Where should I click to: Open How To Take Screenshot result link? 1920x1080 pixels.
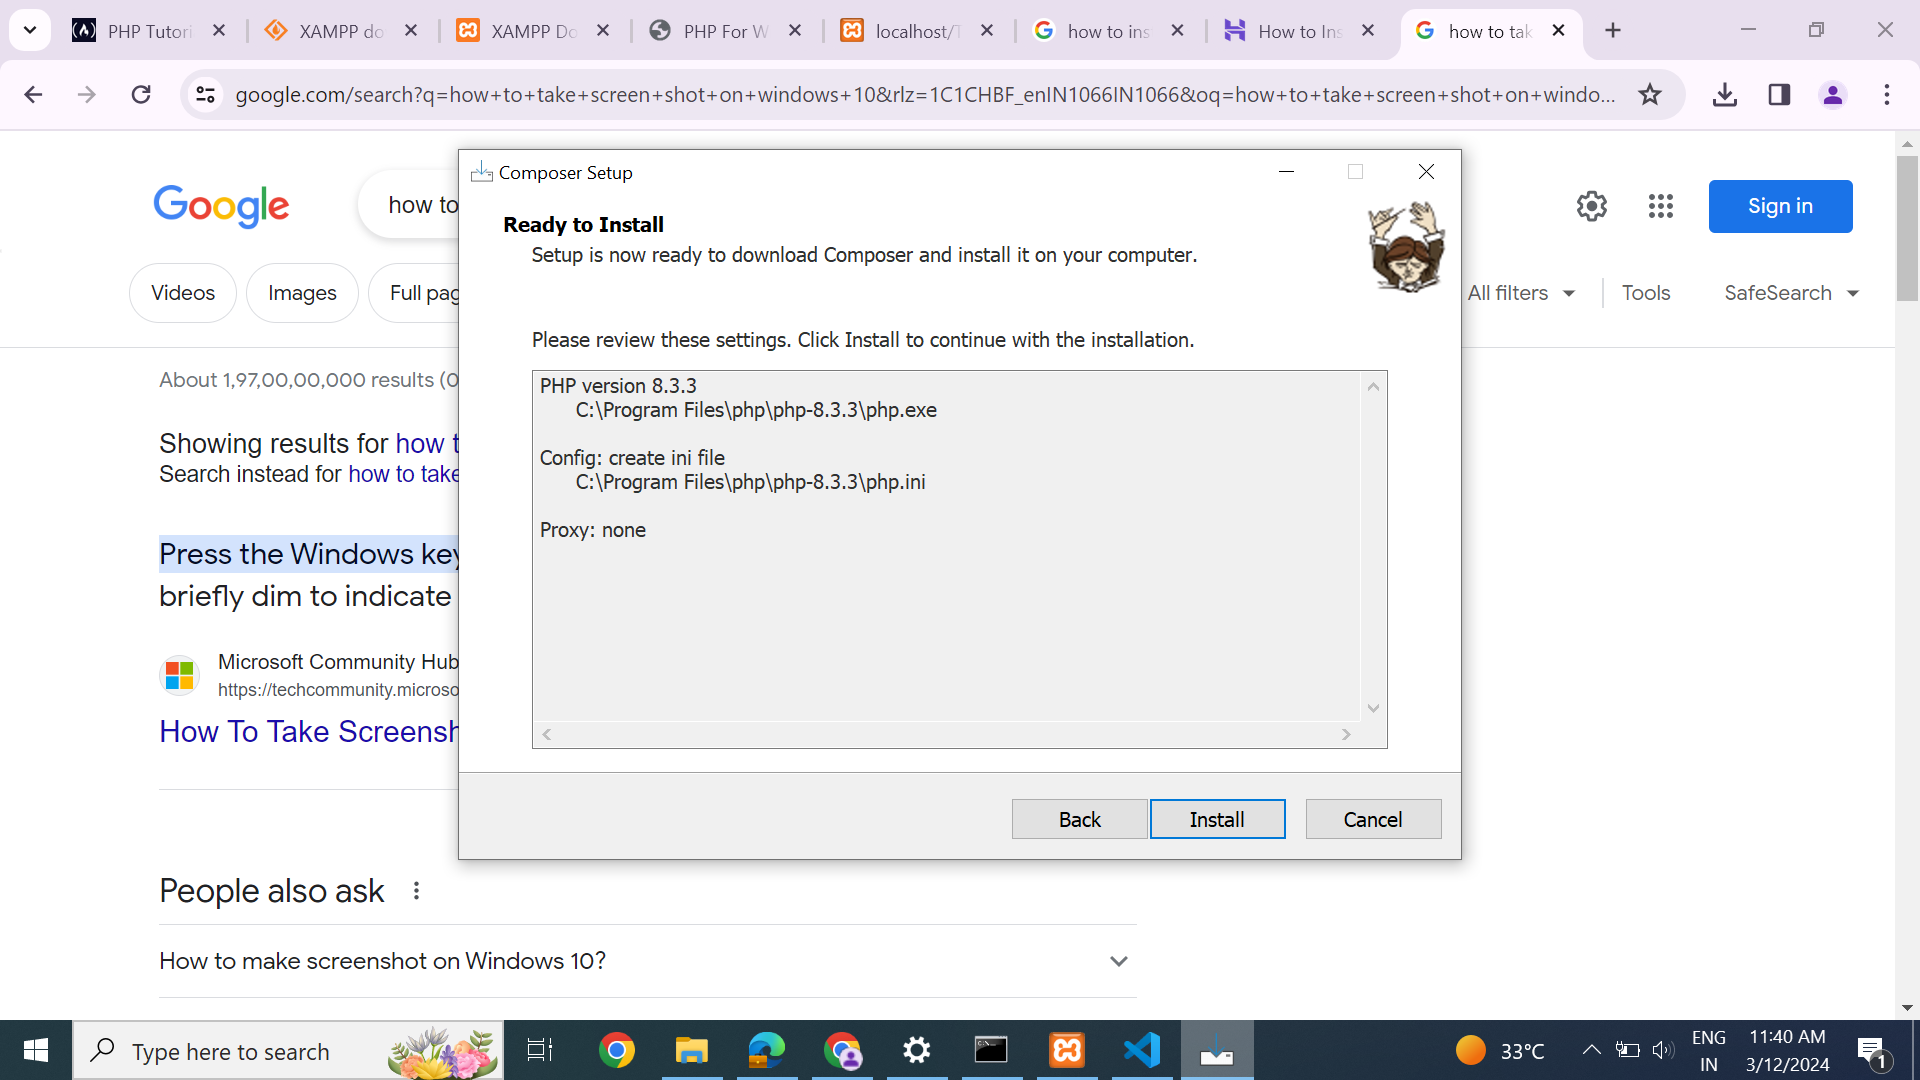tap(309, 731)
